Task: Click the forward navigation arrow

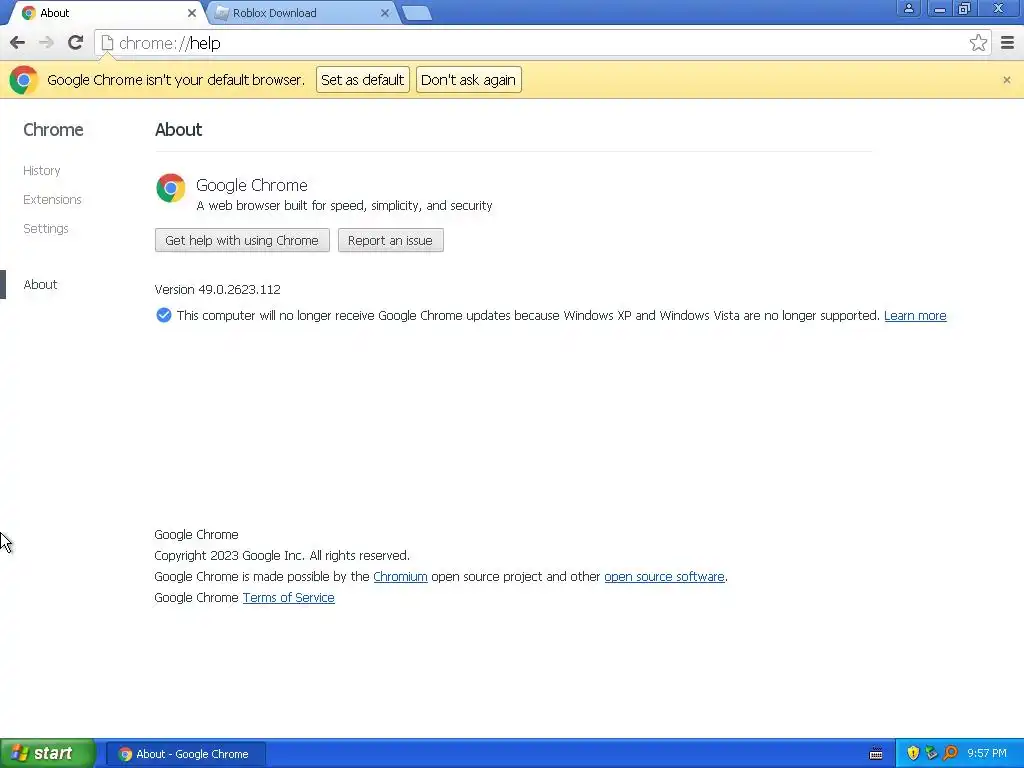Action: [46, 43]
